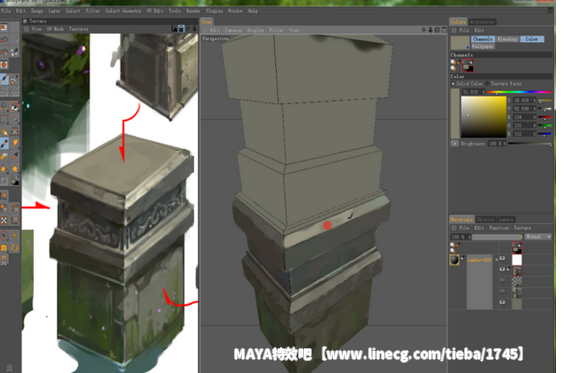
Task: Open the Function menu in the Materials panel
Action: pos(499,228)
